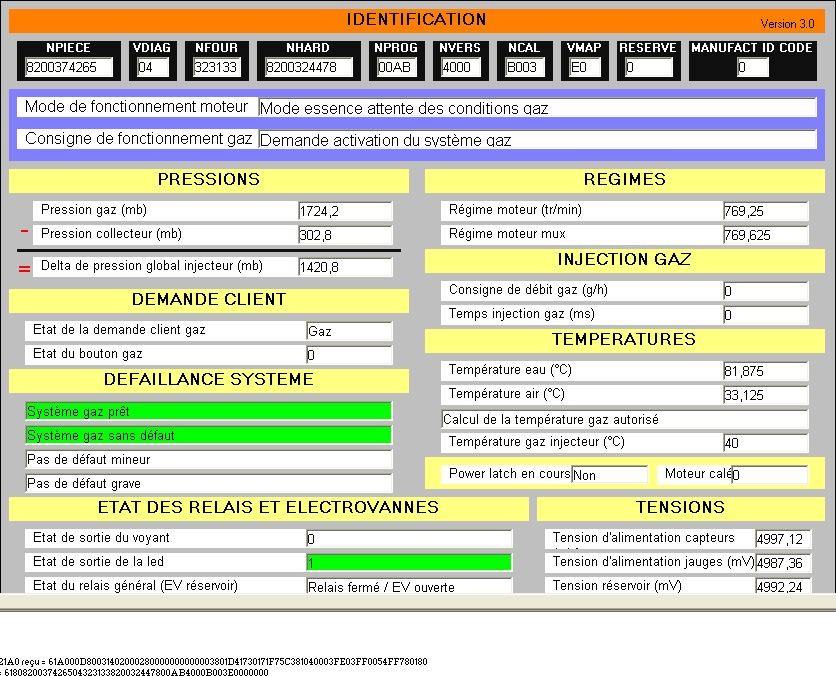Select the Moteur calé value field
Image resolution: width=836 pixels, height=676 pixels.
(768, 475)
